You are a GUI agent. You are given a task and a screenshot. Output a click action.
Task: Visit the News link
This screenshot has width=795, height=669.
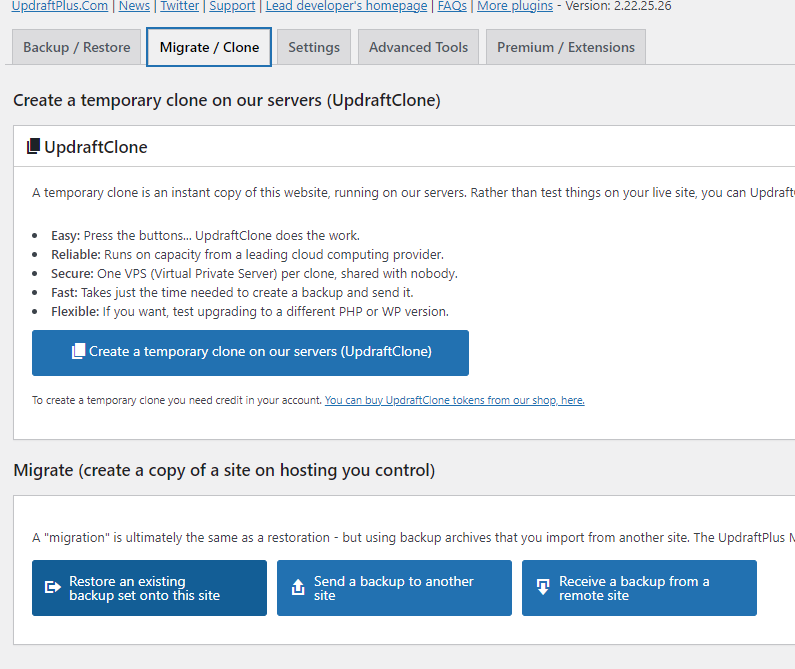(134, 6)
